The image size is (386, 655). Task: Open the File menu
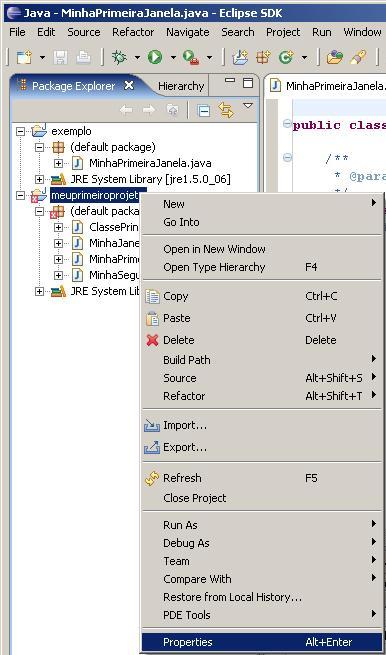pyautogui.click(x=17, y=32)
